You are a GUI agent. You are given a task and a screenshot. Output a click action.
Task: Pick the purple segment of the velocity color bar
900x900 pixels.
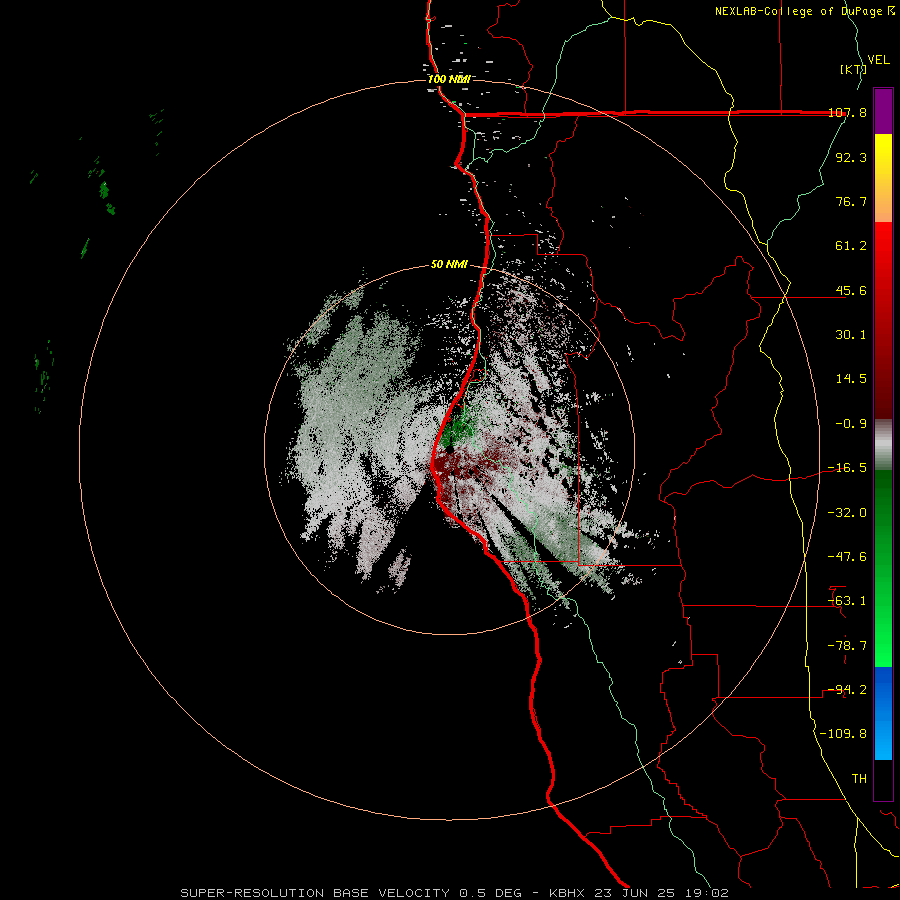(x=883, y=111)
